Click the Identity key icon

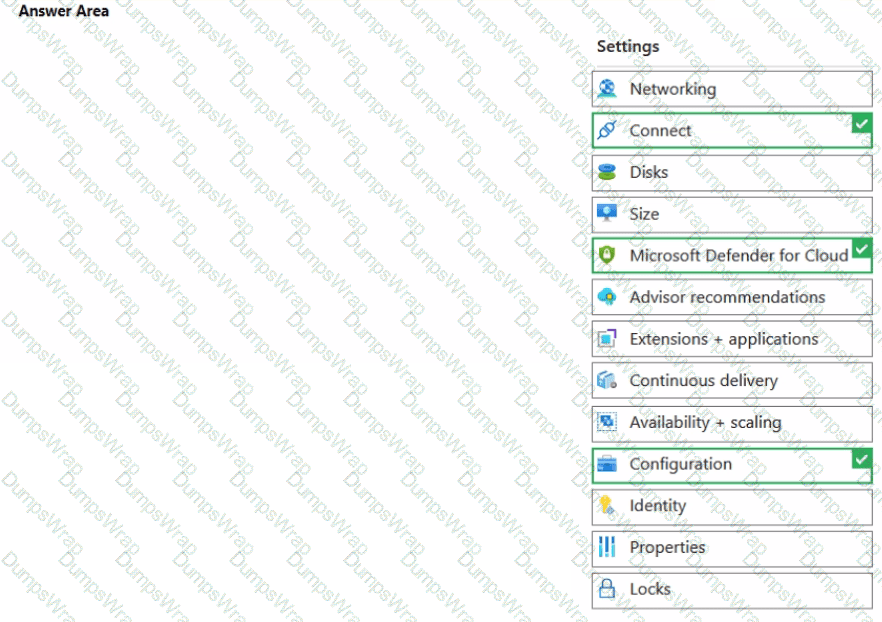pos(607,506)
